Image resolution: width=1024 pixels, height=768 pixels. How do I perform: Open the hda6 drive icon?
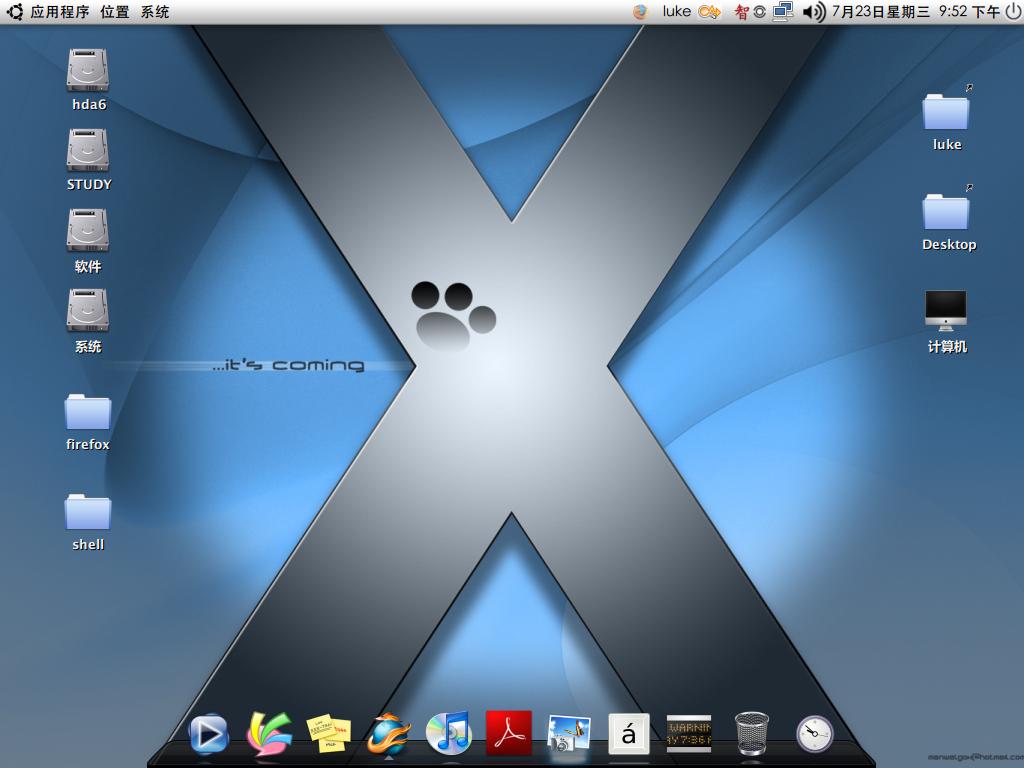88,71
